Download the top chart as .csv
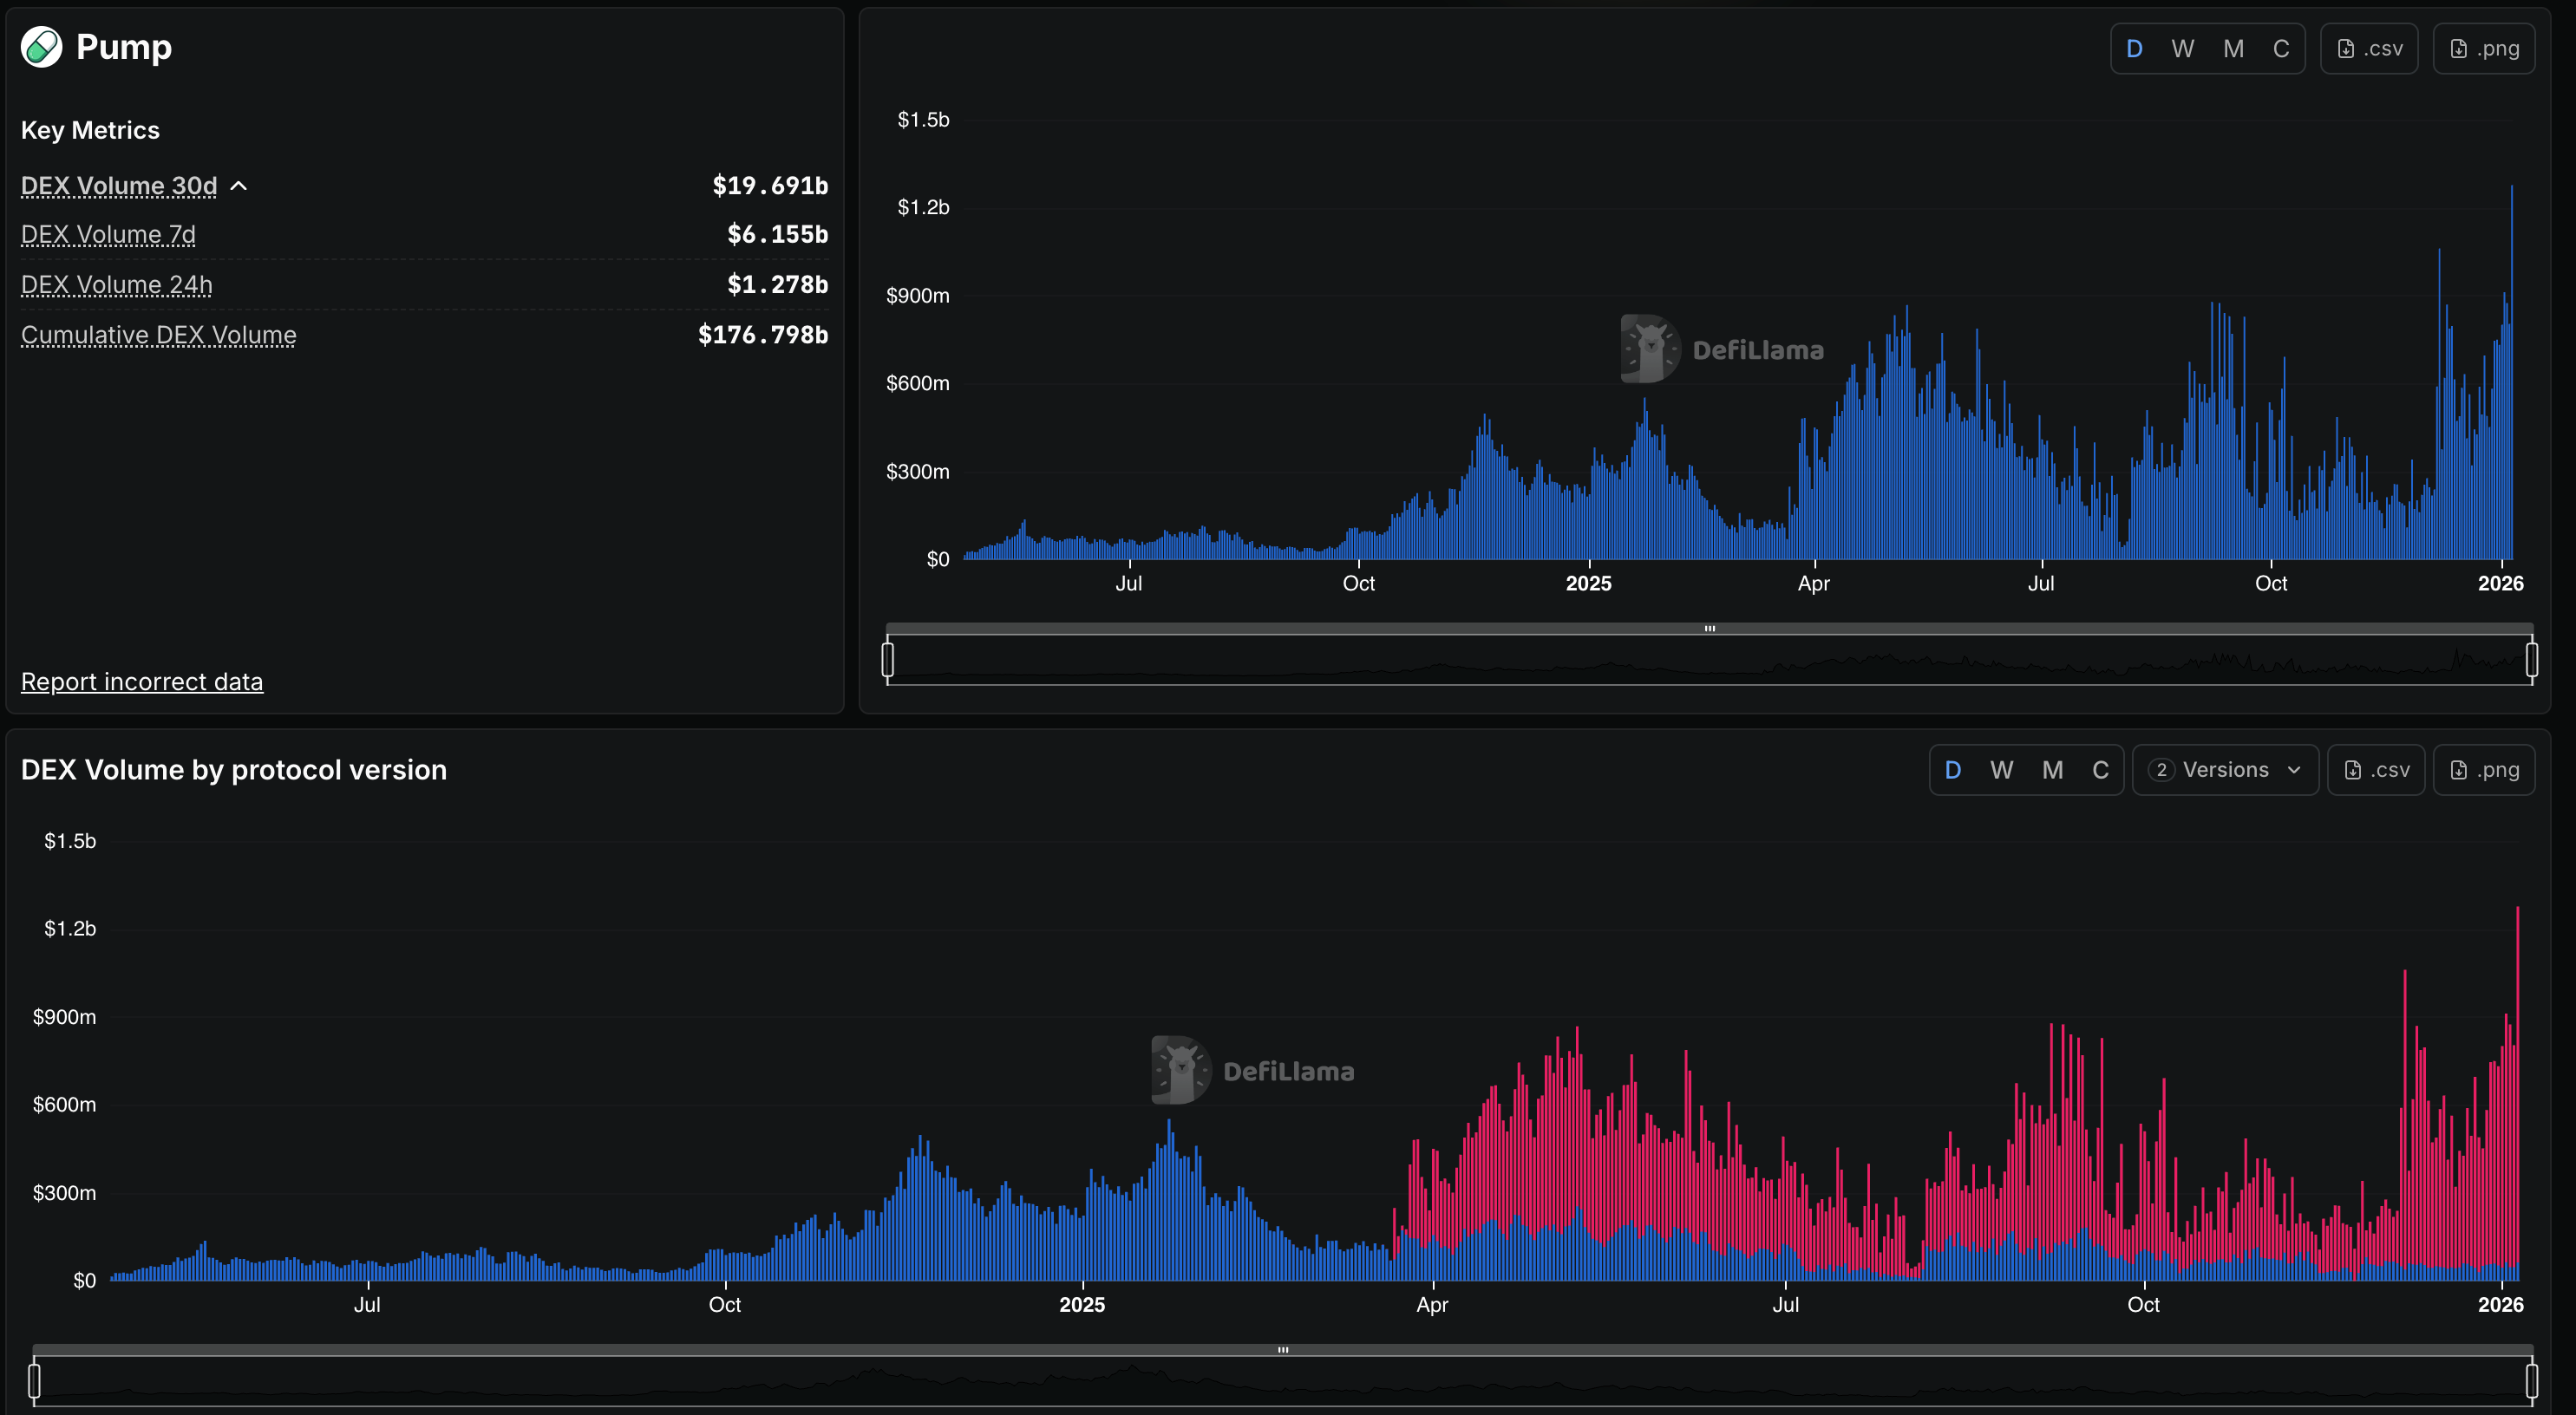This screenshot has width=2576, height=1415. [x=2369, y=48]
